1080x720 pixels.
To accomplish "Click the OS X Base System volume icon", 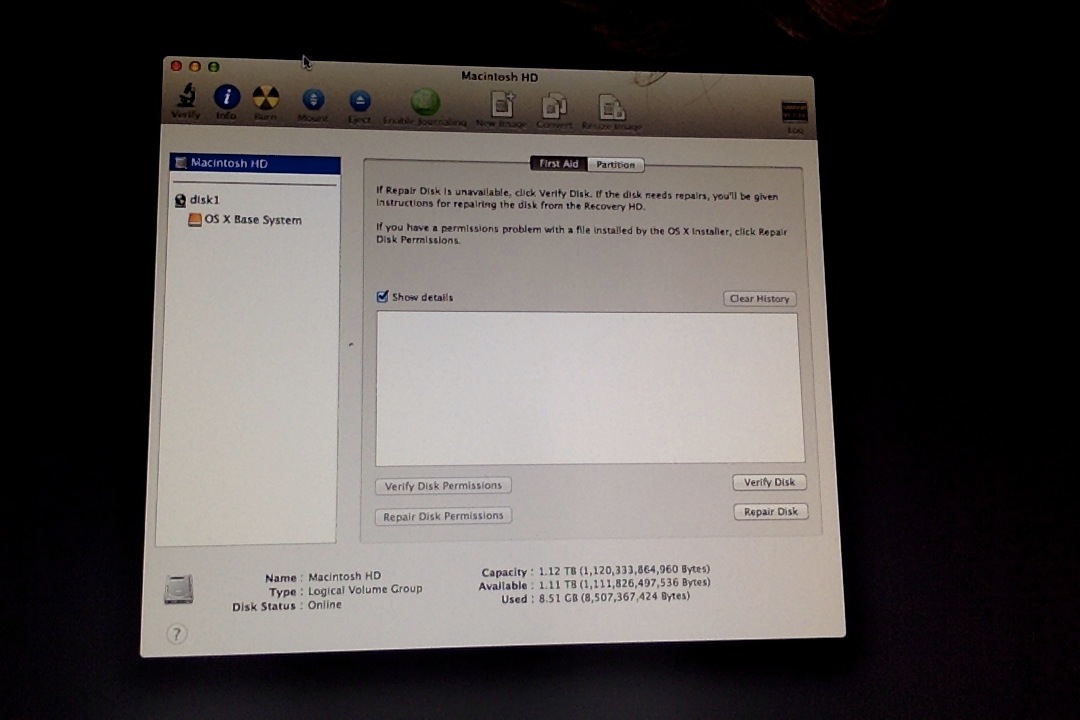I will [195, 220].
